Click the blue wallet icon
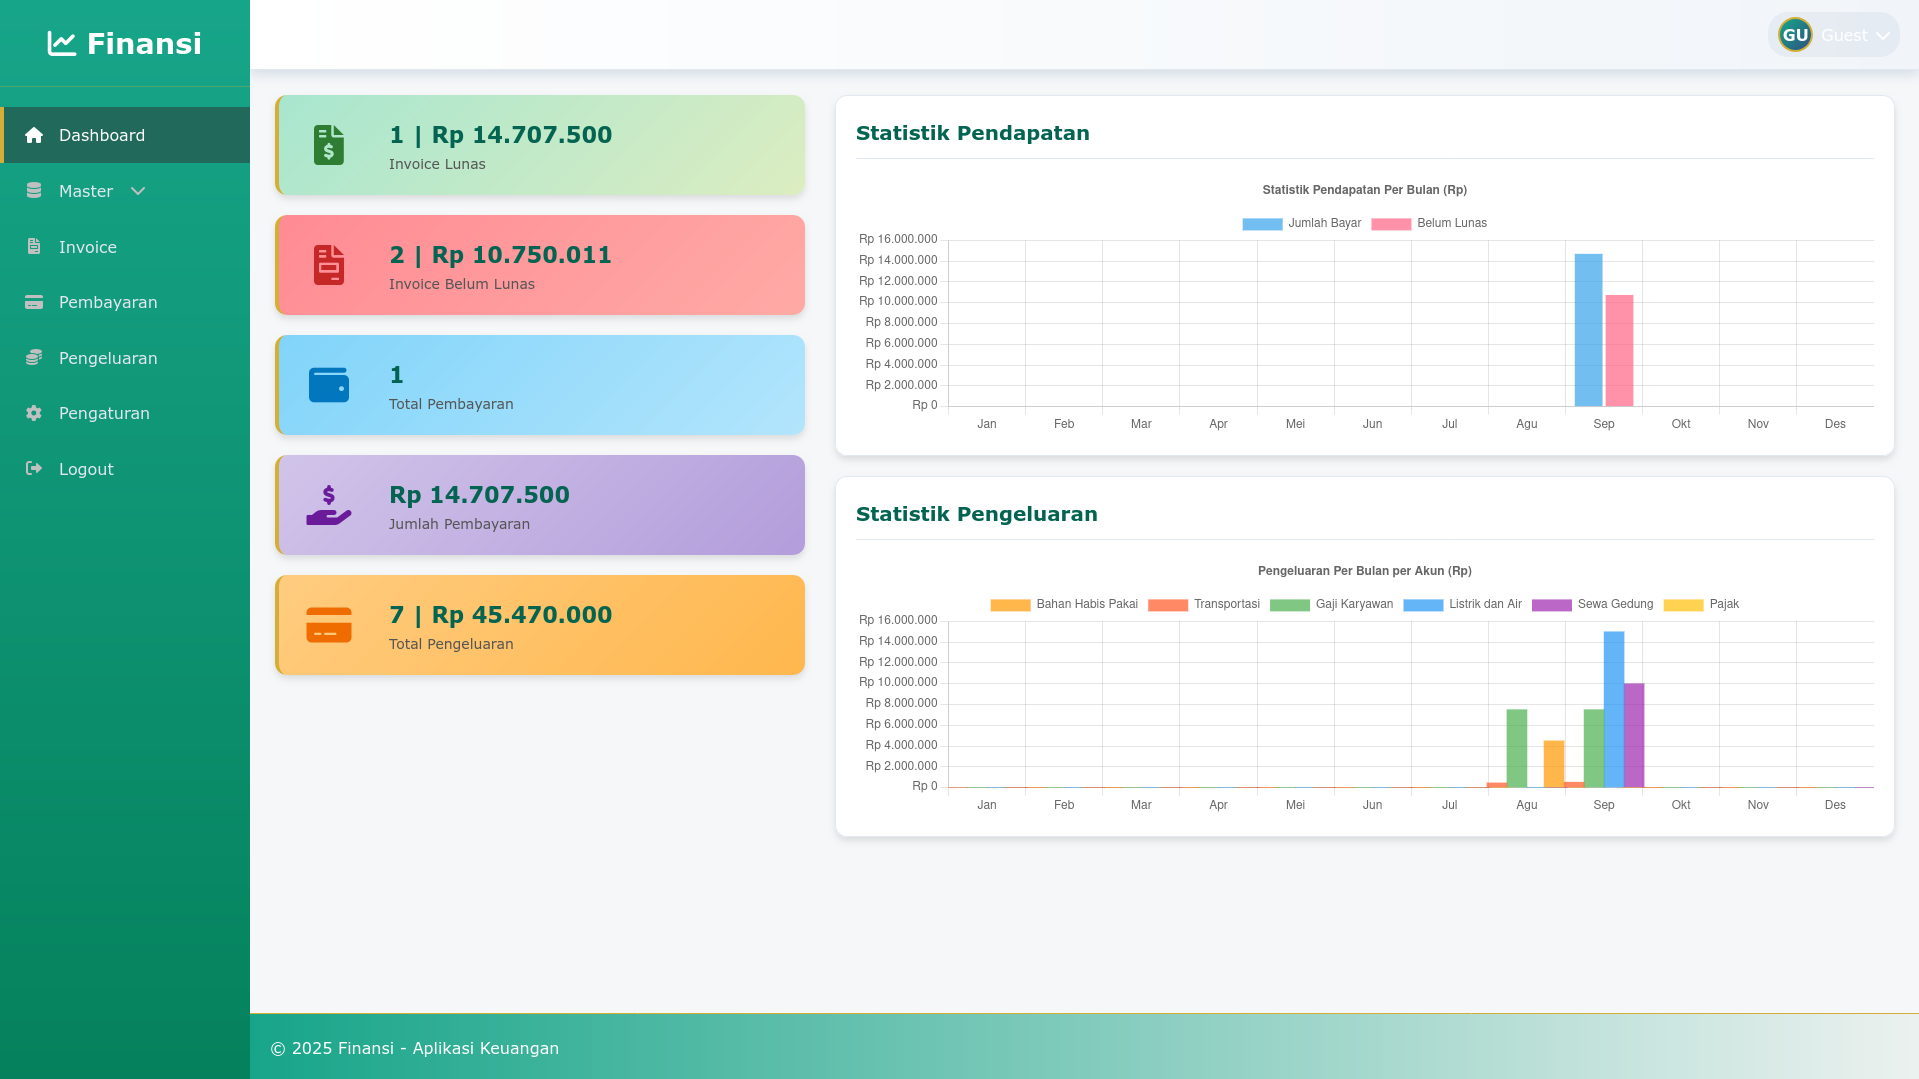This screenshot has height=1079, width=1919. coord(328,385)
